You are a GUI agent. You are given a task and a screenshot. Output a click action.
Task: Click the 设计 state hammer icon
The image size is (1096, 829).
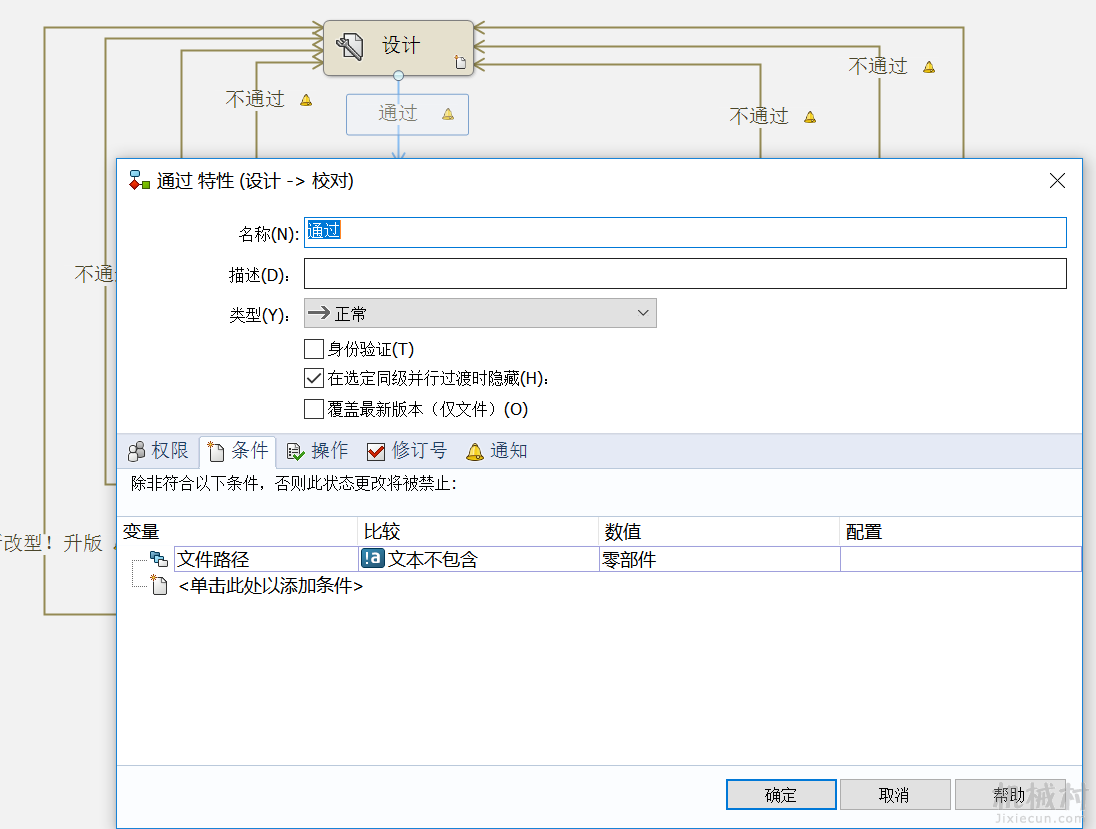point(349,47)
